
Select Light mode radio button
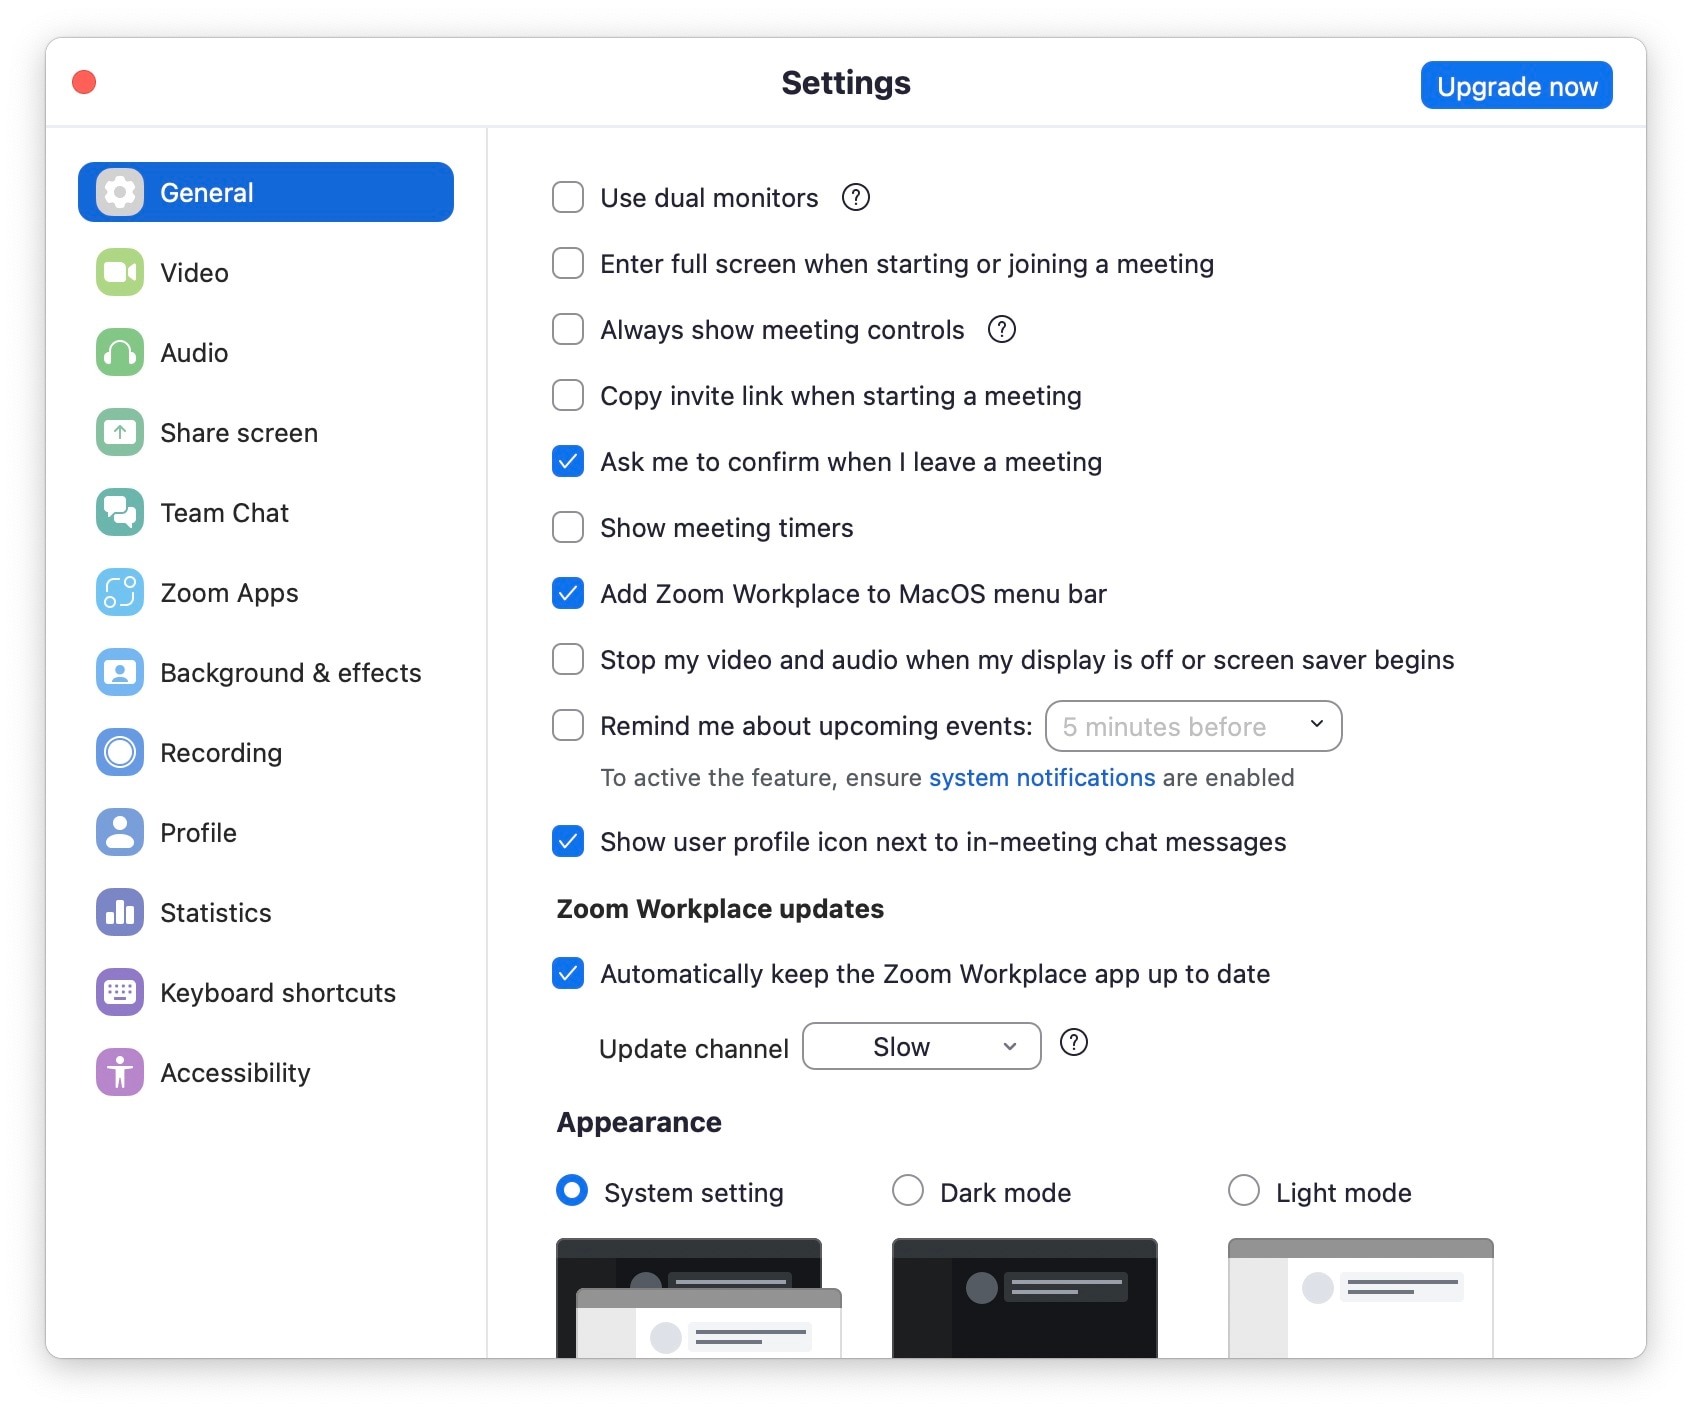[1244, 1190]
